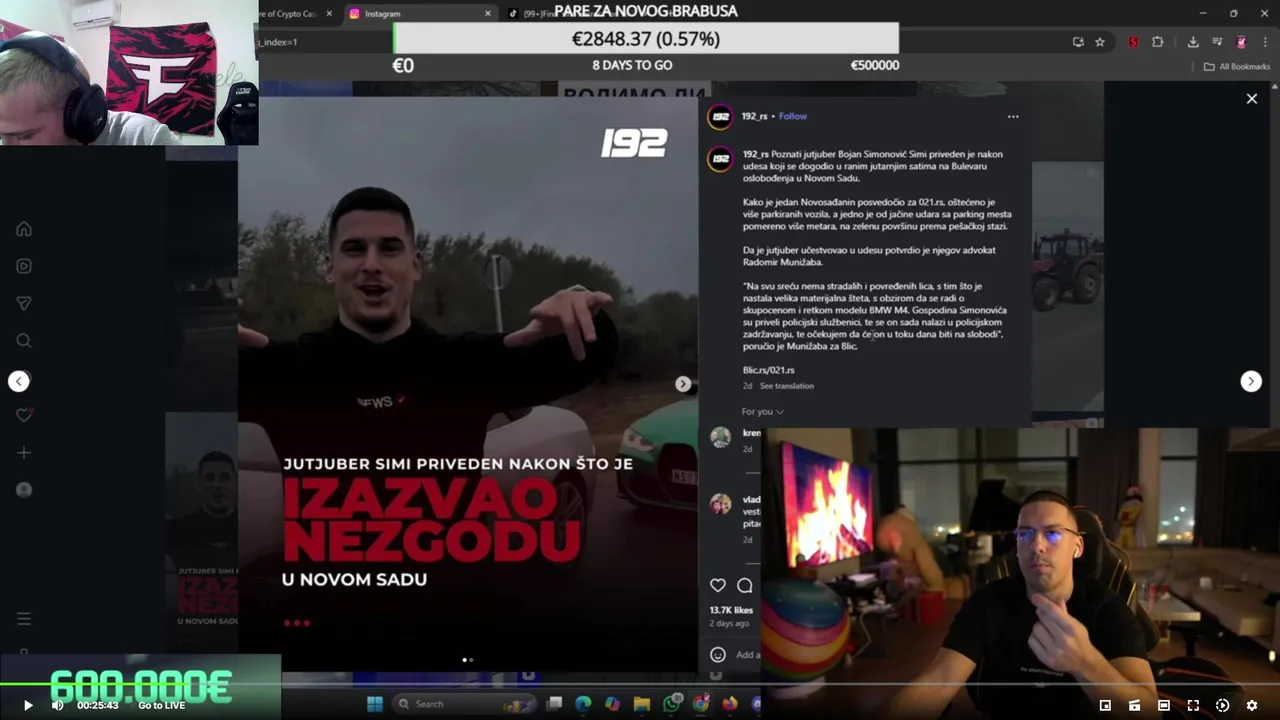
Task: Click the Instagram sidebar Search magnifier
Action: [24, 341]
